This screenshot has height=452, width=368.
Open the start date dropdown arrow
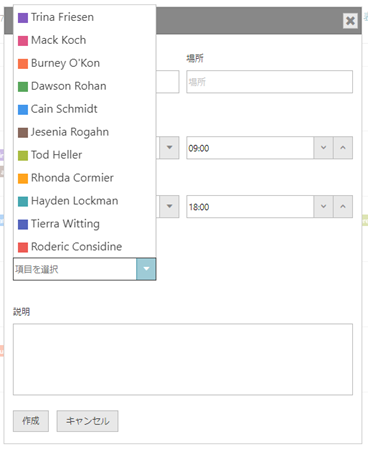169,148
